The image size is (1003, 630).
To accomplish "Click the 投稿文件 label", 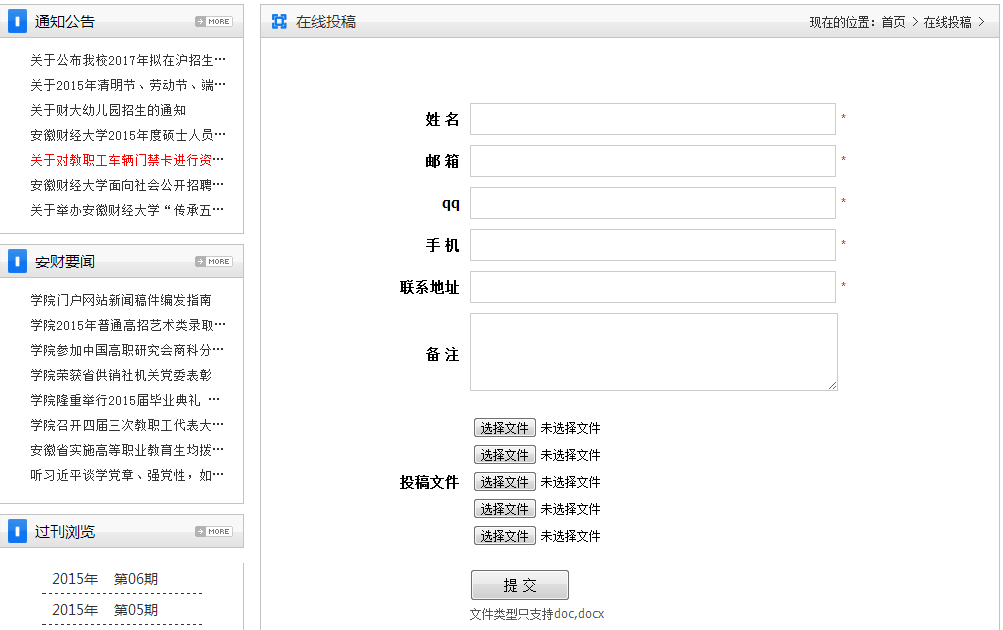I will [429, 482].
